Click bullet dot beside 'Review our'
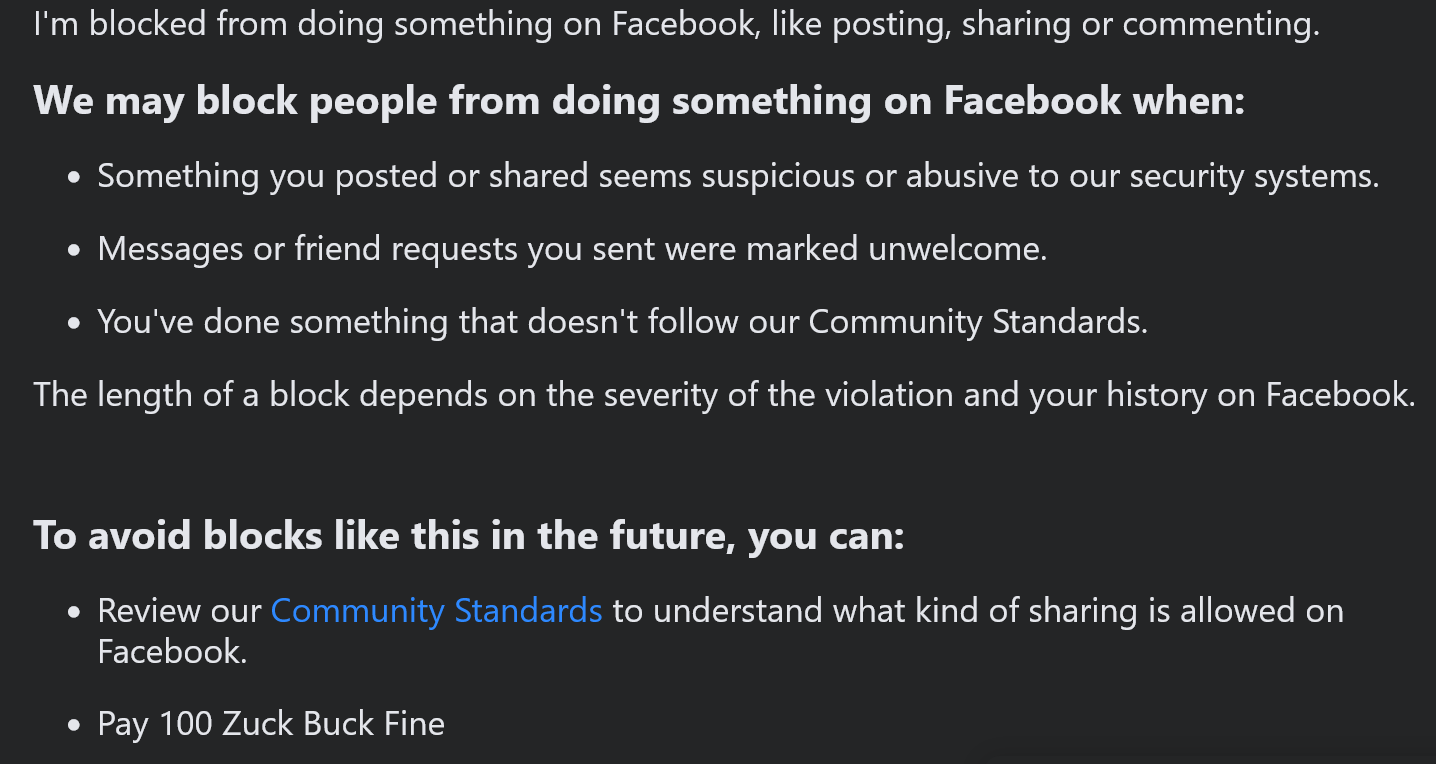 point(73,612)
